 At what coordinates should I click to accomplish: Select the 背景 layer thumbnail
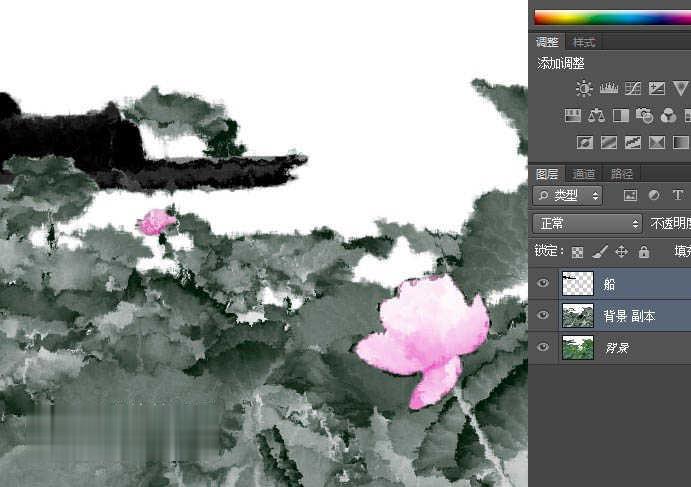point(578,347)
